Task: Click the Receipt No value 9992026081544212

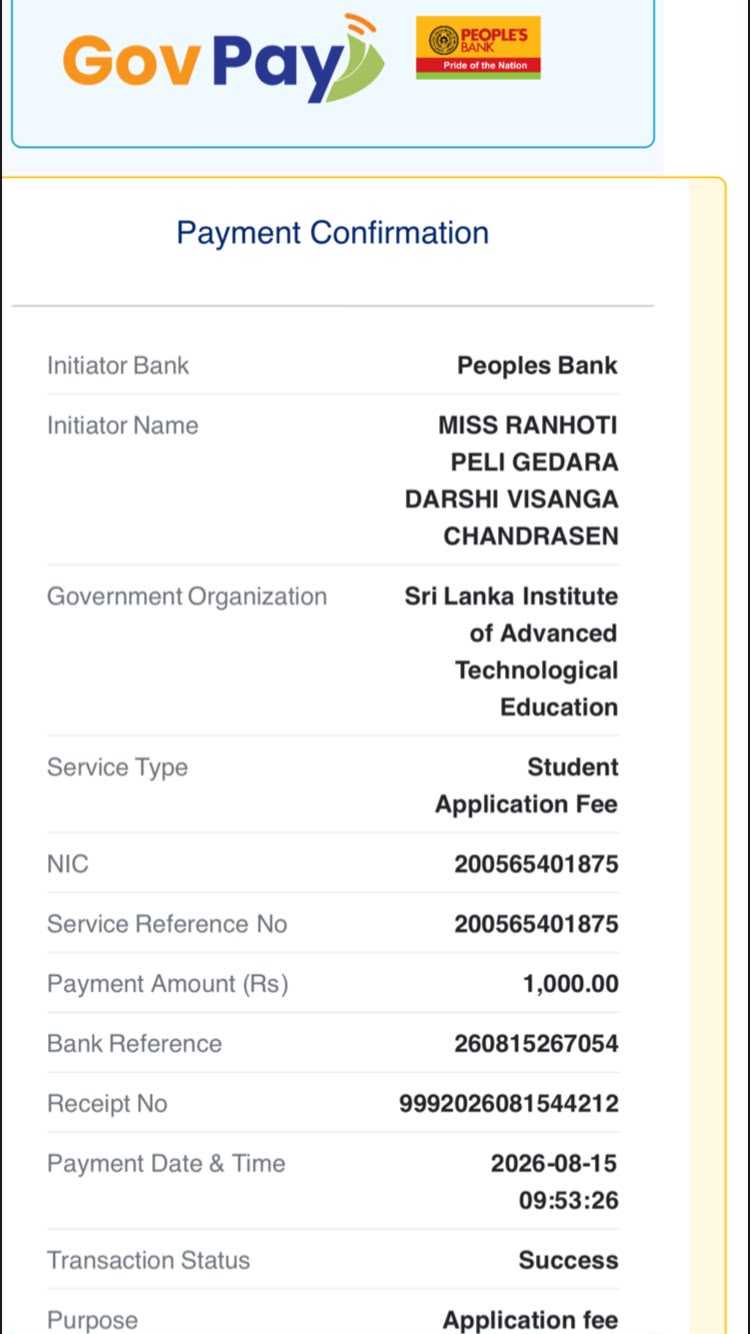Action: (509, 1104)
